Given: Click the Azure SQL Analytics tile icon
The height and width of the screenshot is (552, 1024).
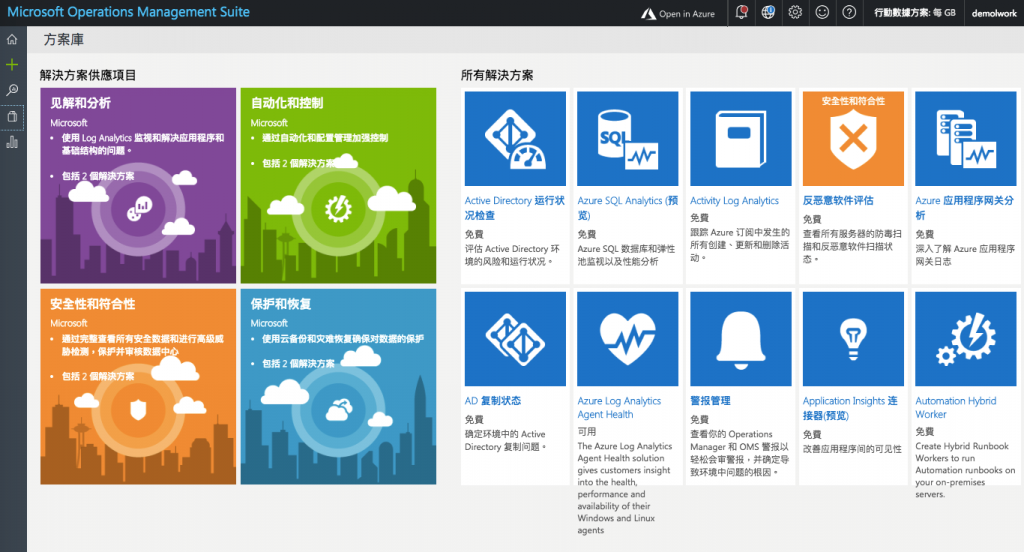Looking at the screenshot, I should pyautogui.click(x=628, y=138).
